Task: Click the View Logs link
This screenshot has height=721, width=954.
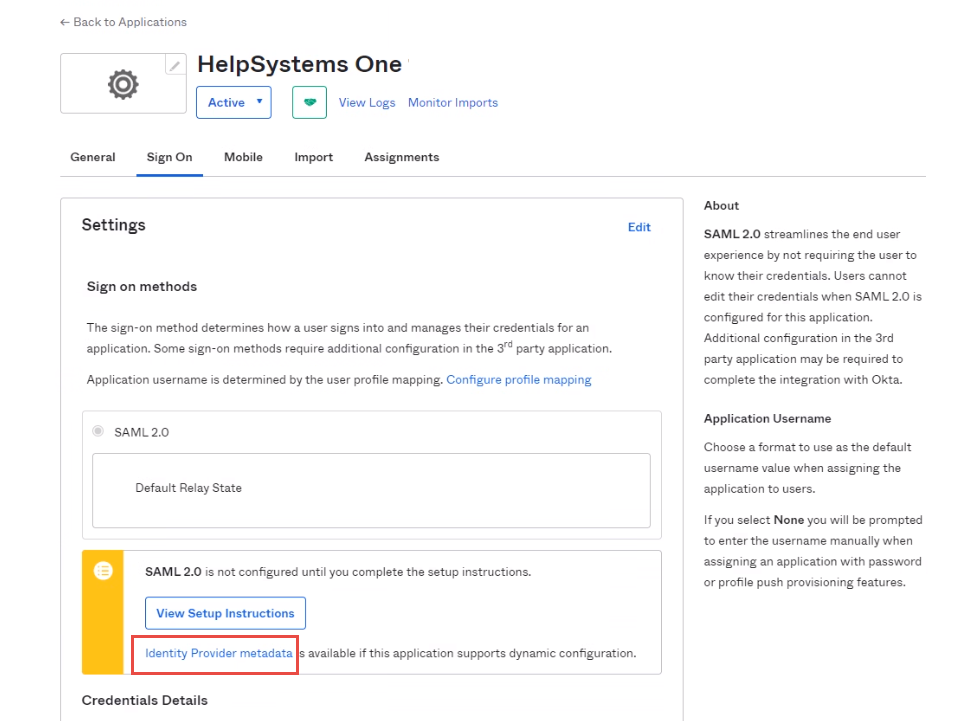Action: (x=367, y=102)
